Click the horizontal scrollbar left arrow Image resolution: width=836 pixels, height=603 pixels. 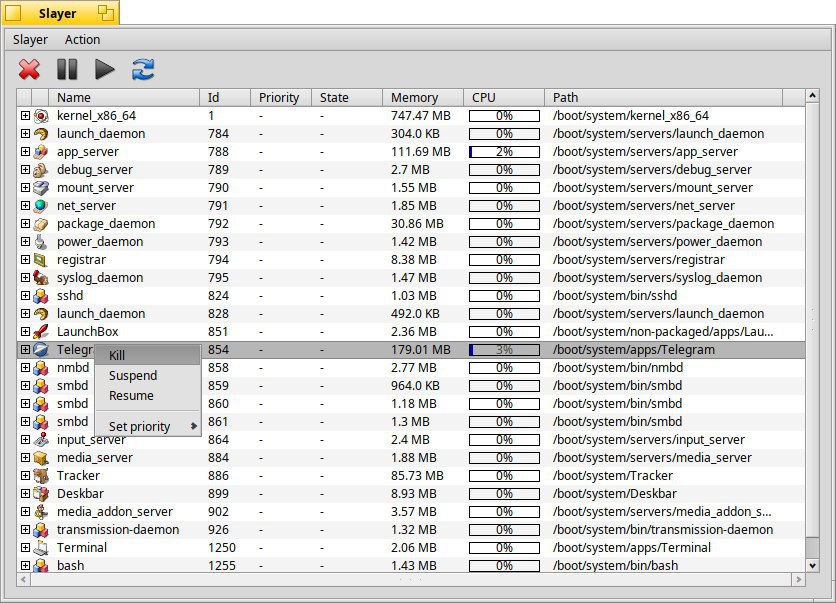23,579
